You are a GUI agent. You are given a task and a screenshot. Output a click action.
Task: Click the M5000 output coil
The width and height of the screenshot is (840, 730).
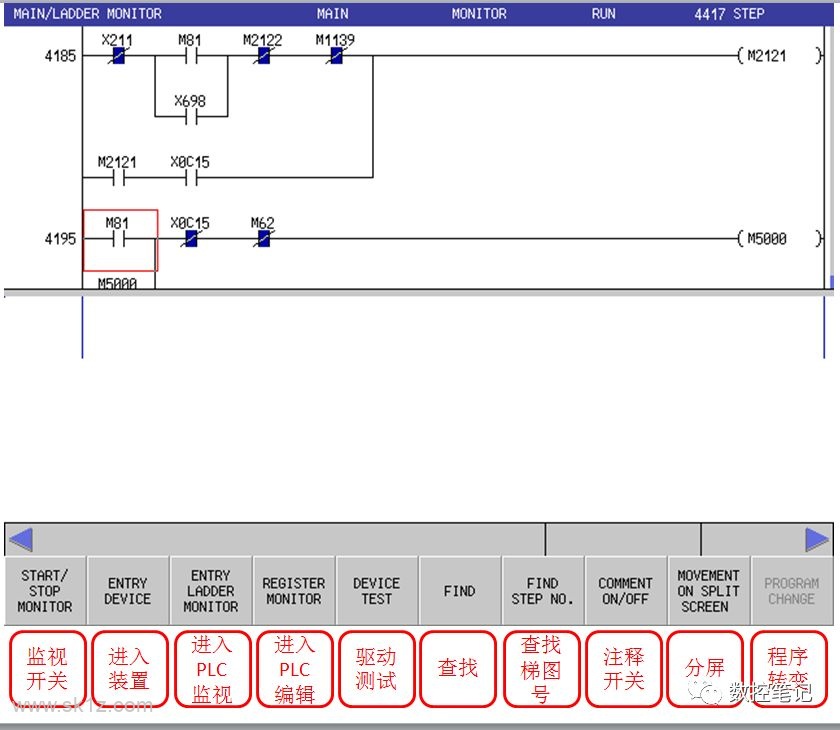(779, 238)
